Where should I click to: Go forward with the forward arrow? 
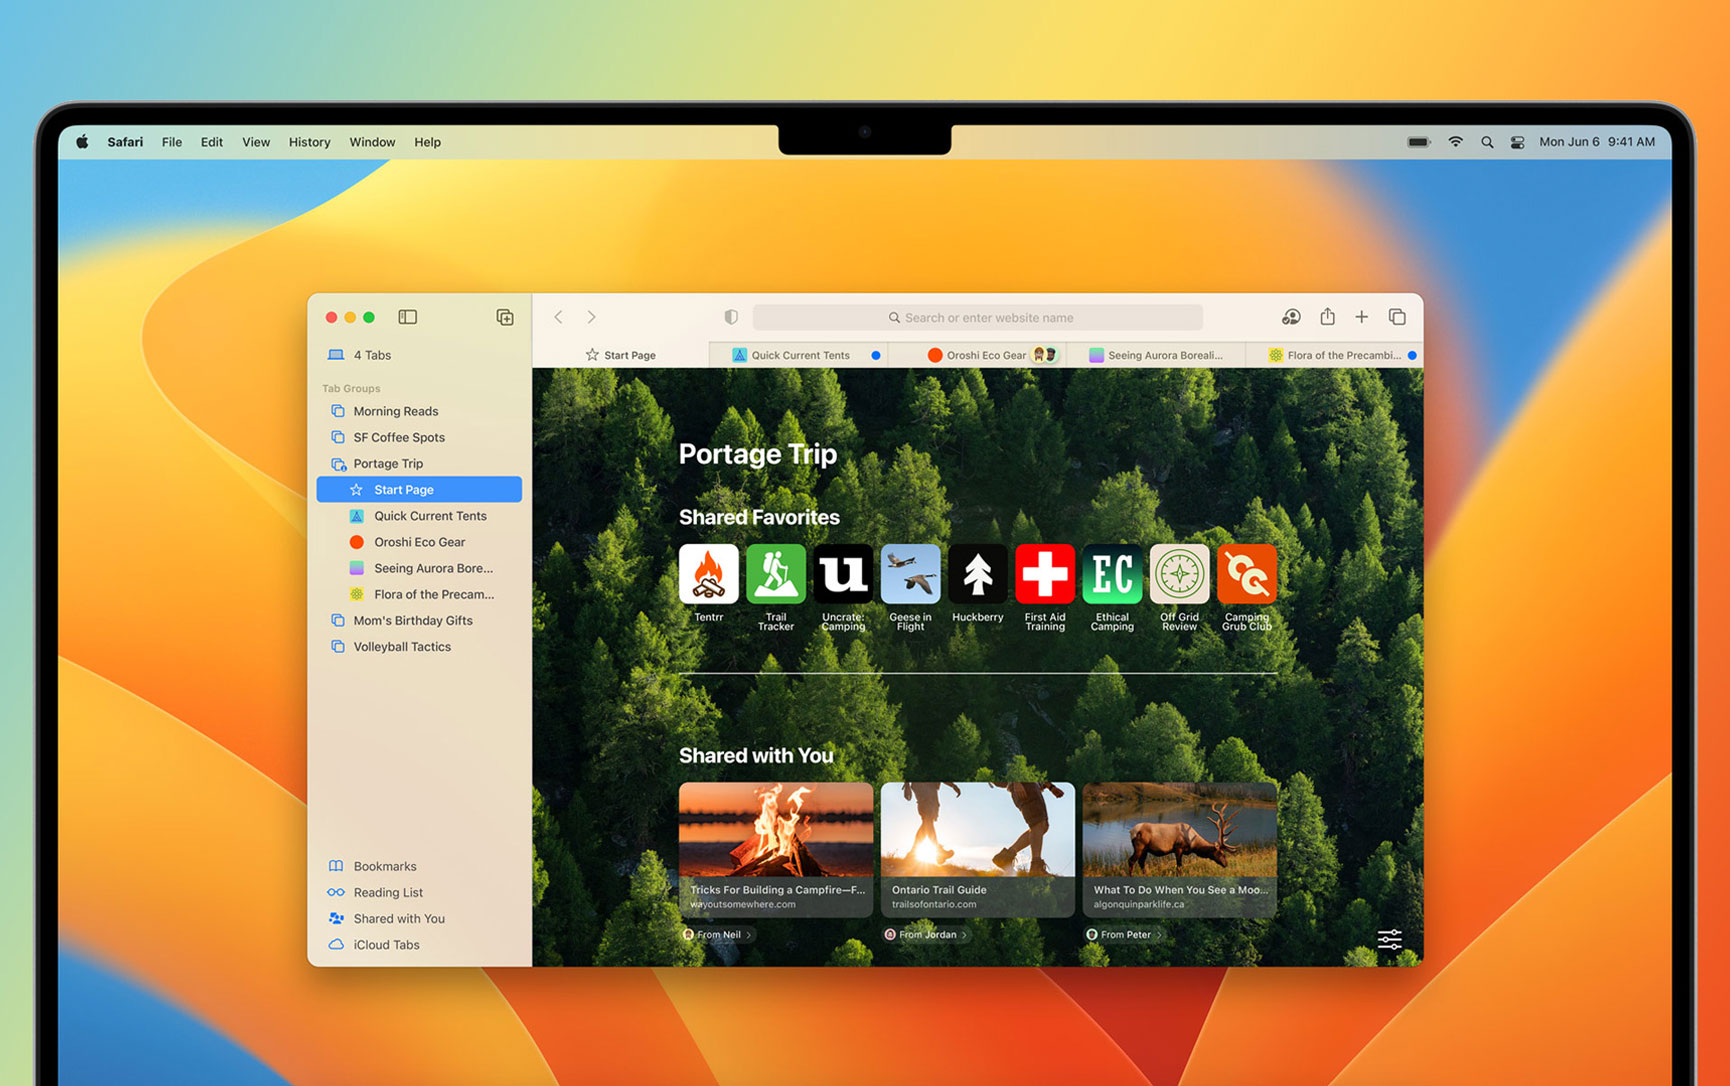coord(592,317)
